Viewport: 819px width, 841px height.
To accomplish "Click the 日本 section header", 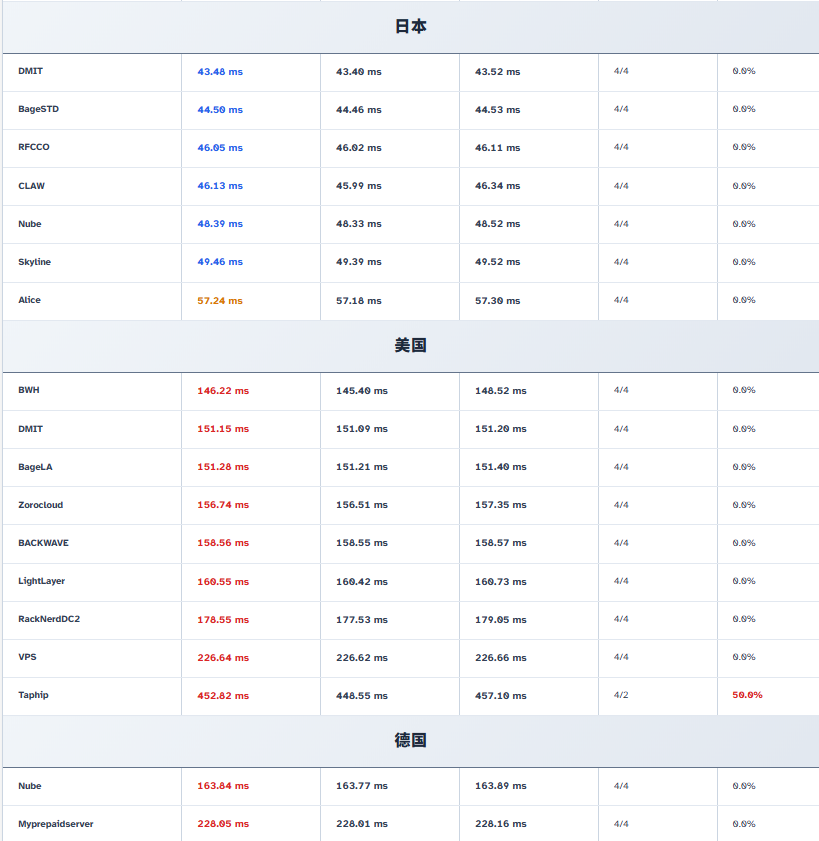I will coord(410,27).
